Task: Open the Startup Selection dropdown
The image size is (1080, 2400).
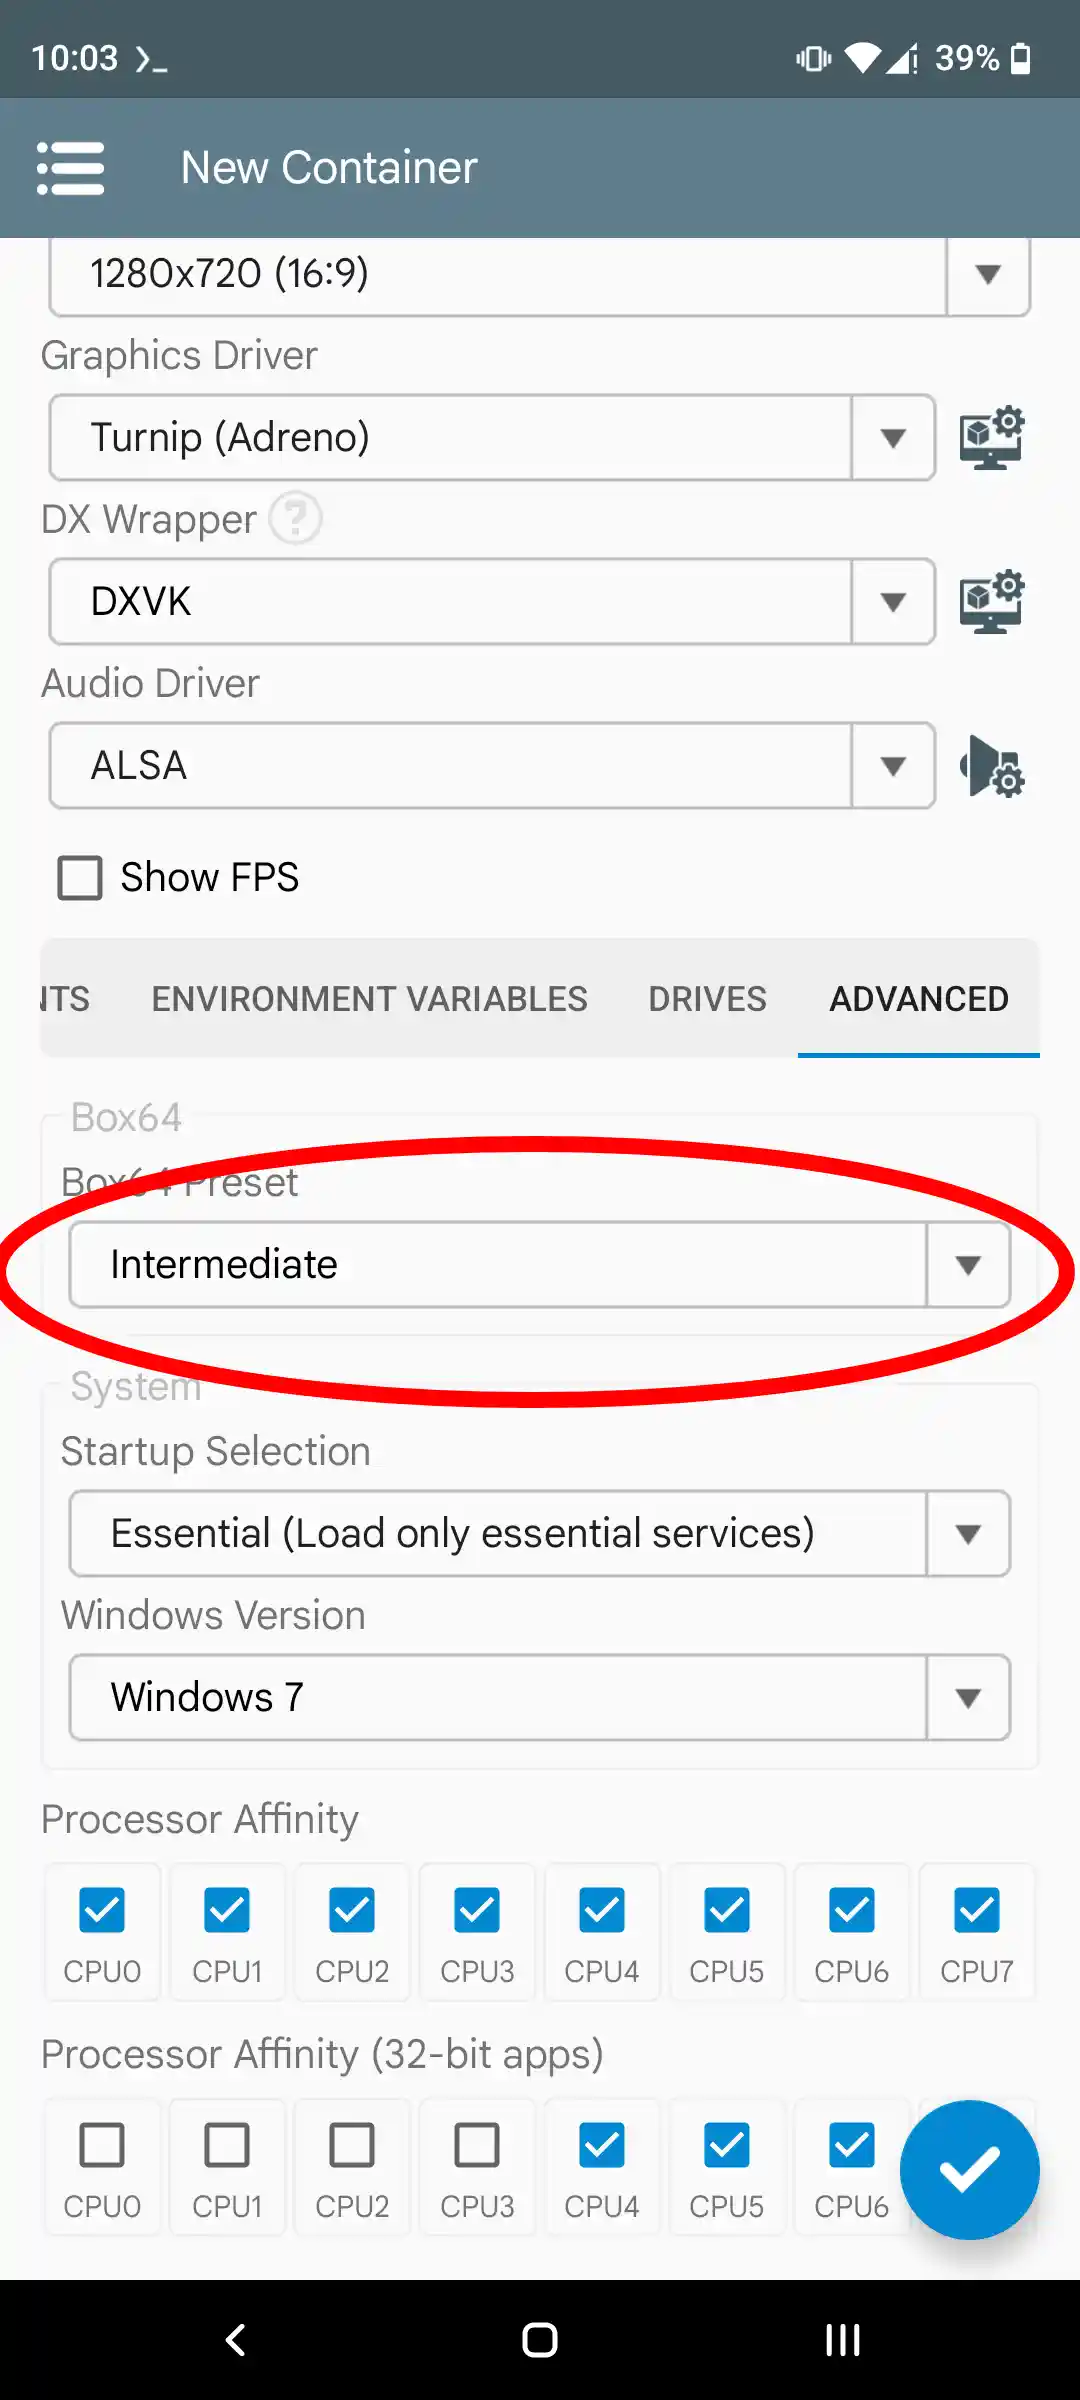Action: pyautogui.click(x=539, y=1533)
